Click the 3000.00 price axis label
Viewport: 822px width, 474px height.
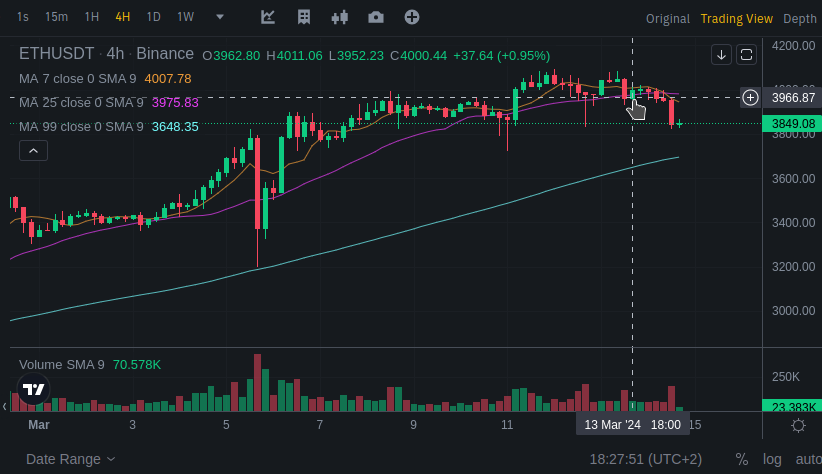click(x=793, y=310)
